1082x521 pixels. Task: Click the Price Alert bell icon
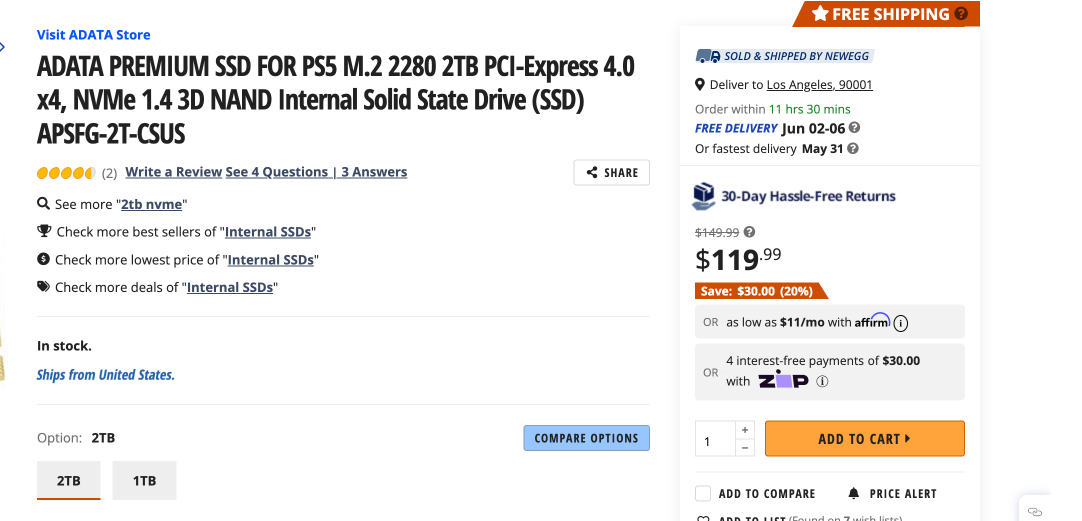(853, 493)
